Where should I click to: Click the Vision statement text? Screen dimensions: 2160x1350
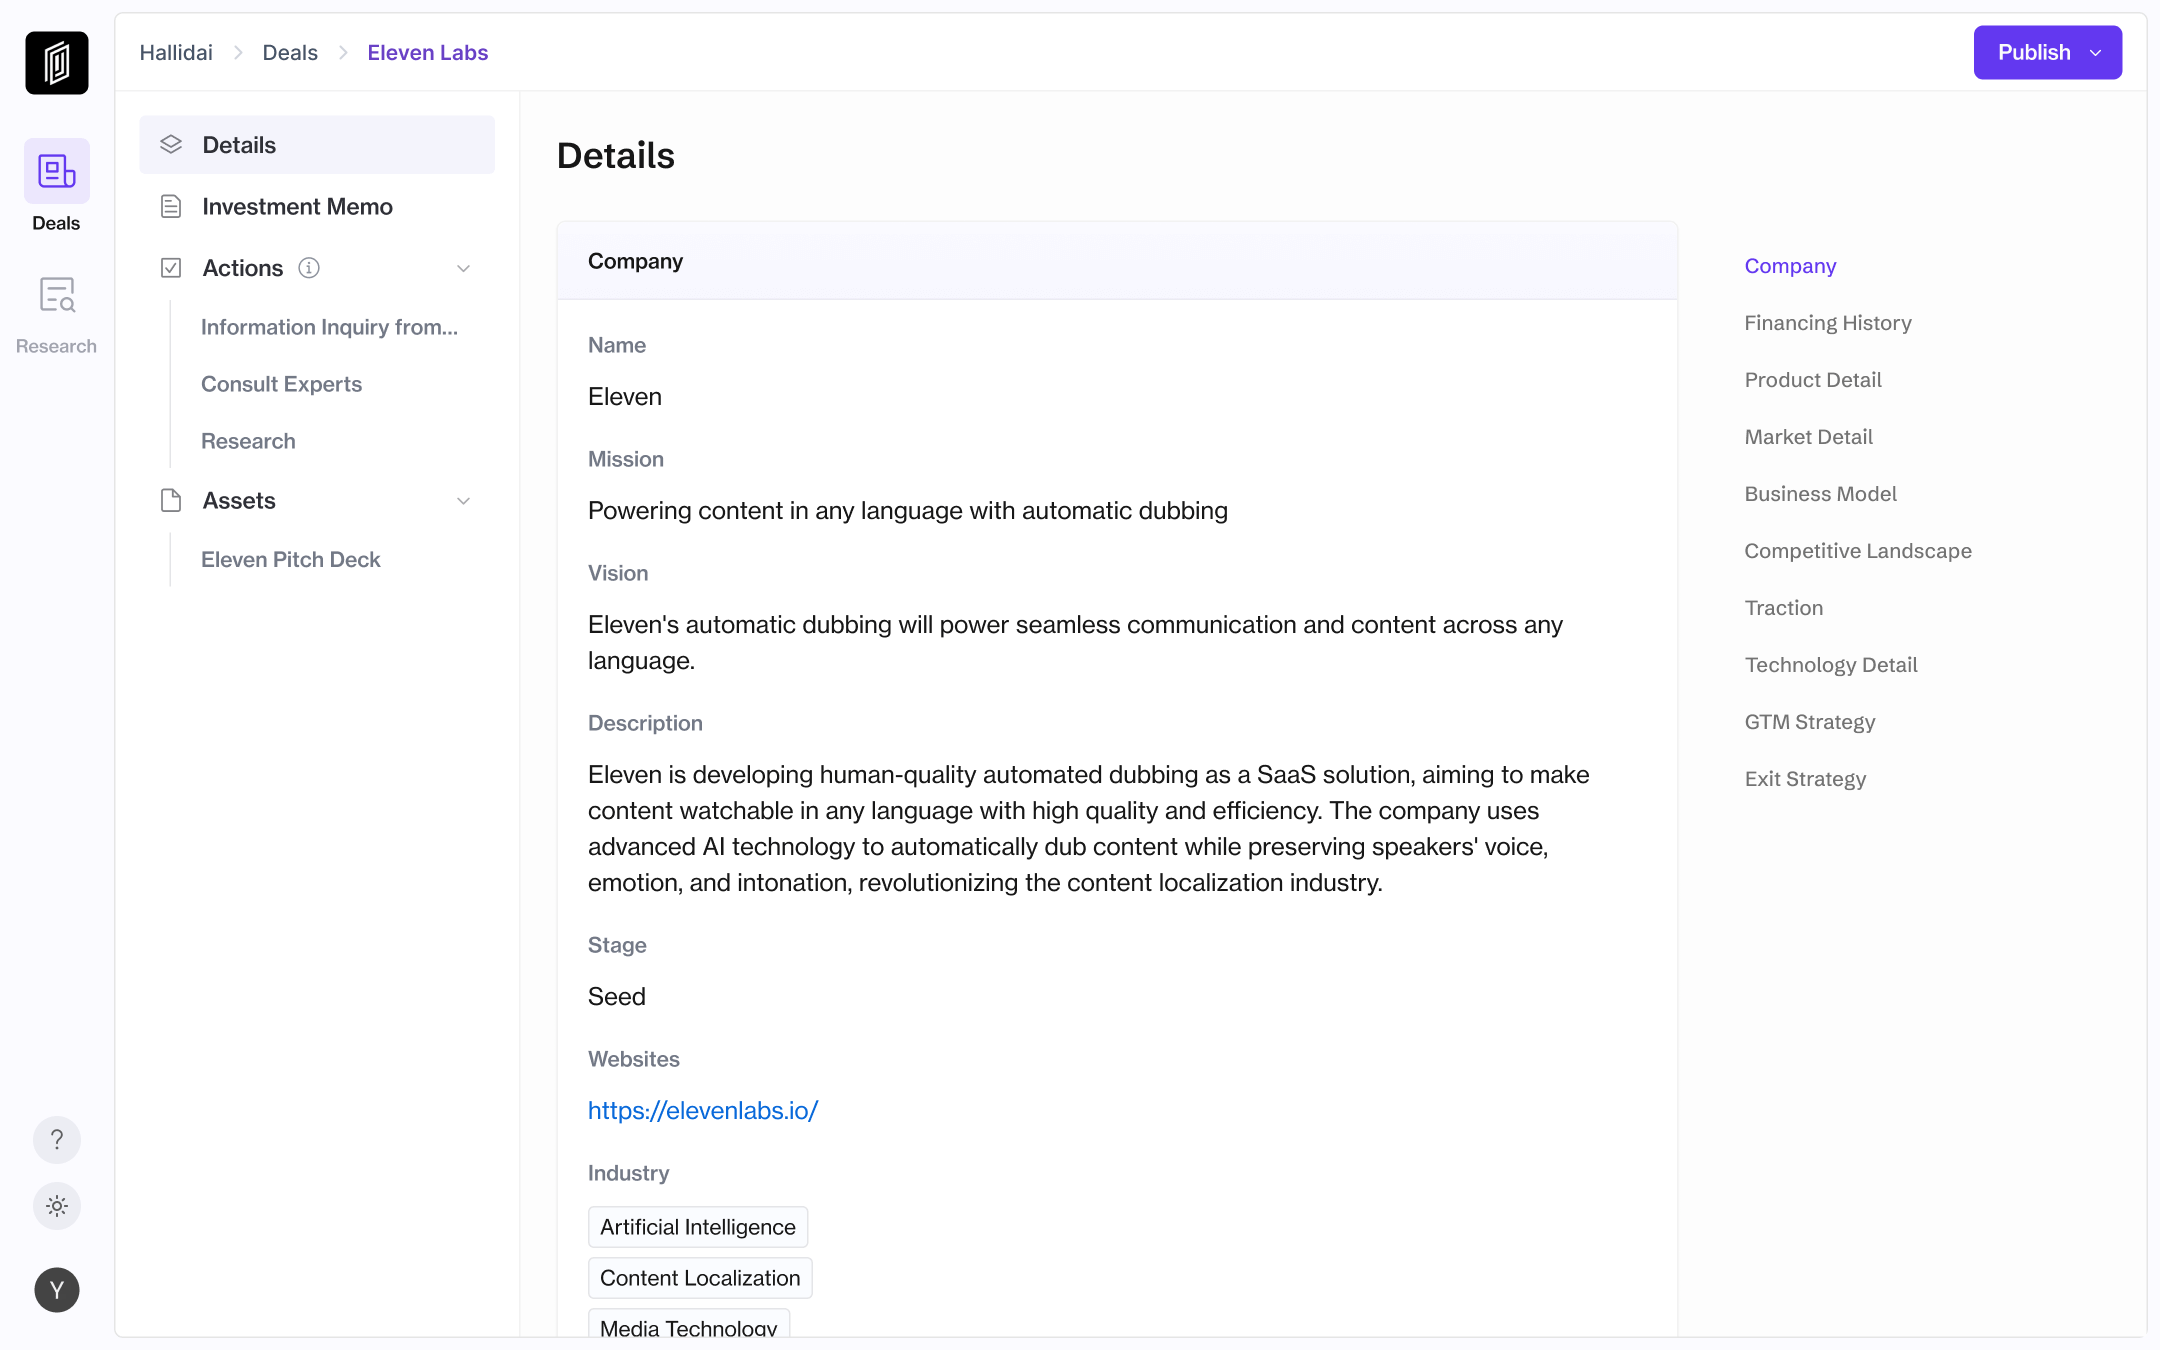point(1076,643)
